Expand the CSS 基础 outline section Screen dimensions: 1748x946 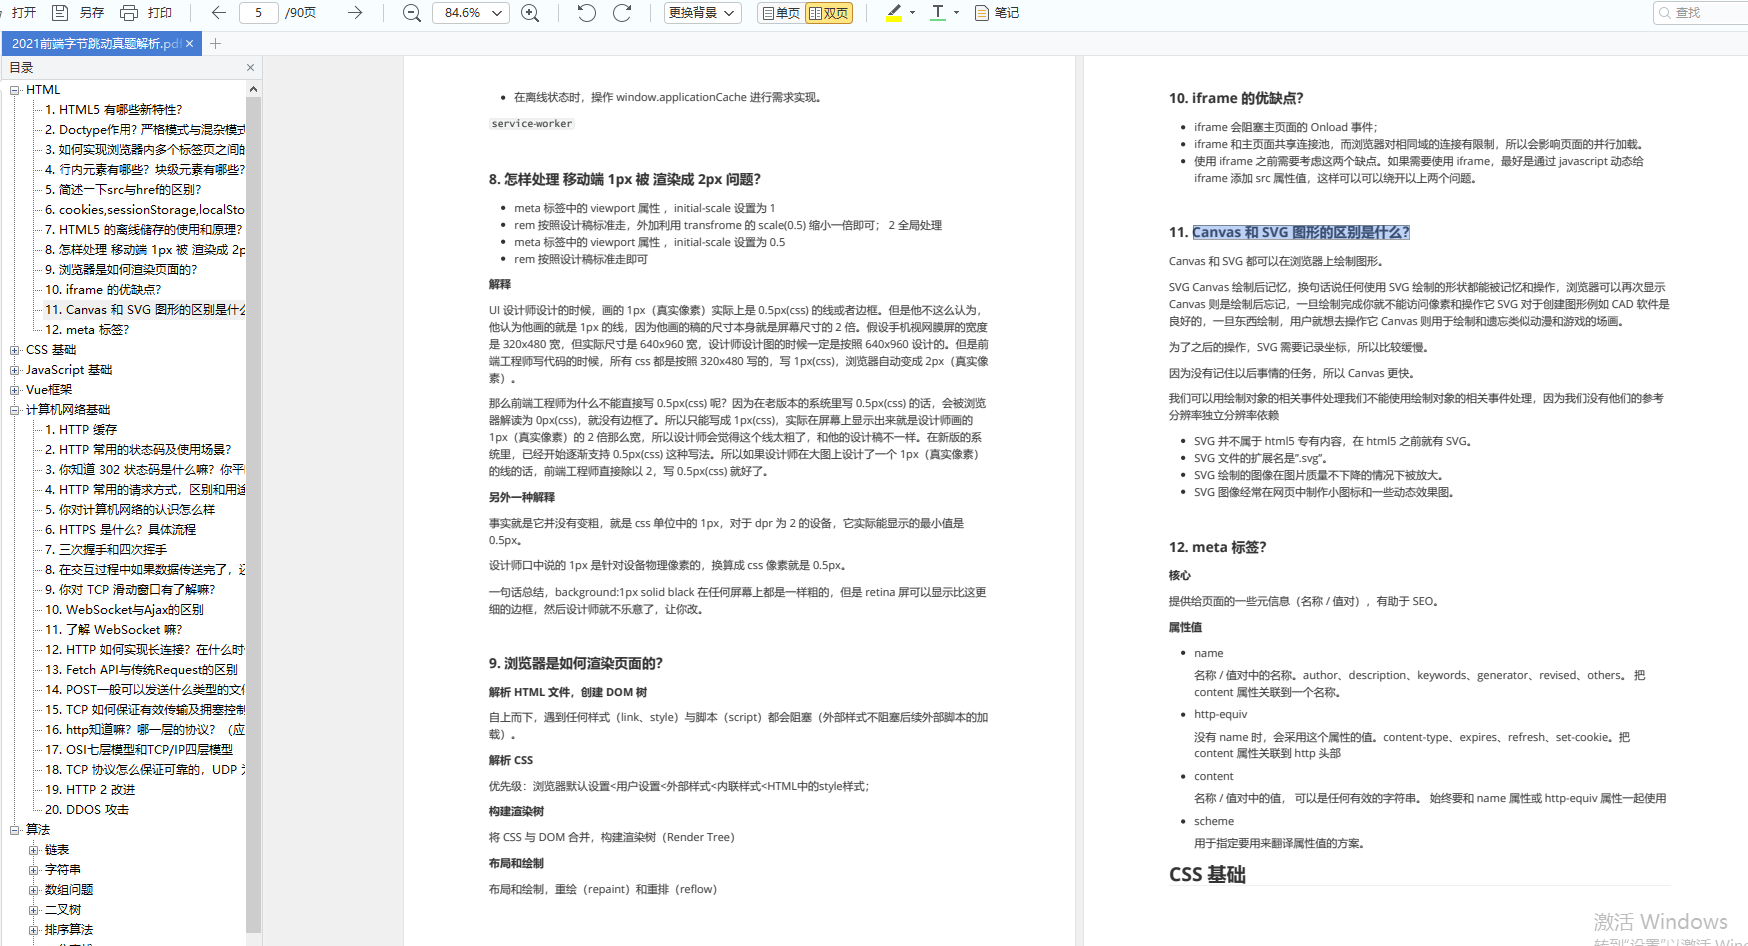click(15, 350)
